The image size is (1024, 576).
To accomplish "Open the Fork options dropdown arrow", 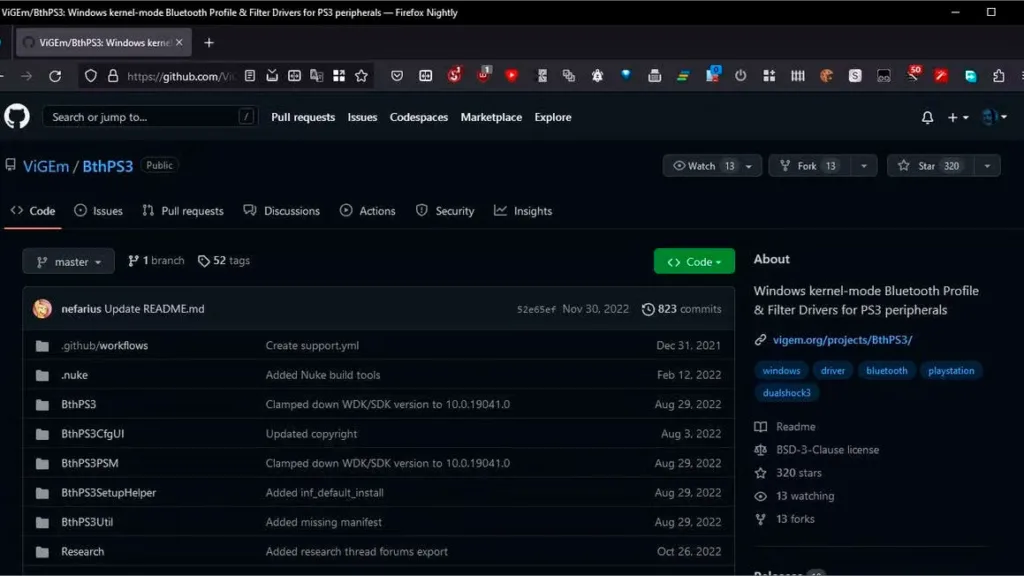I will 863,167.
